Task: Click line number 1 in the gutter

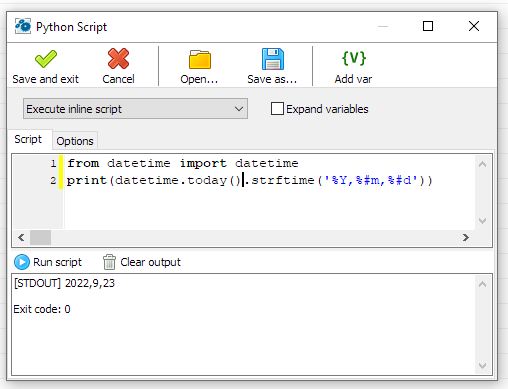Action: pyautogui.click(x=53, y=164)
